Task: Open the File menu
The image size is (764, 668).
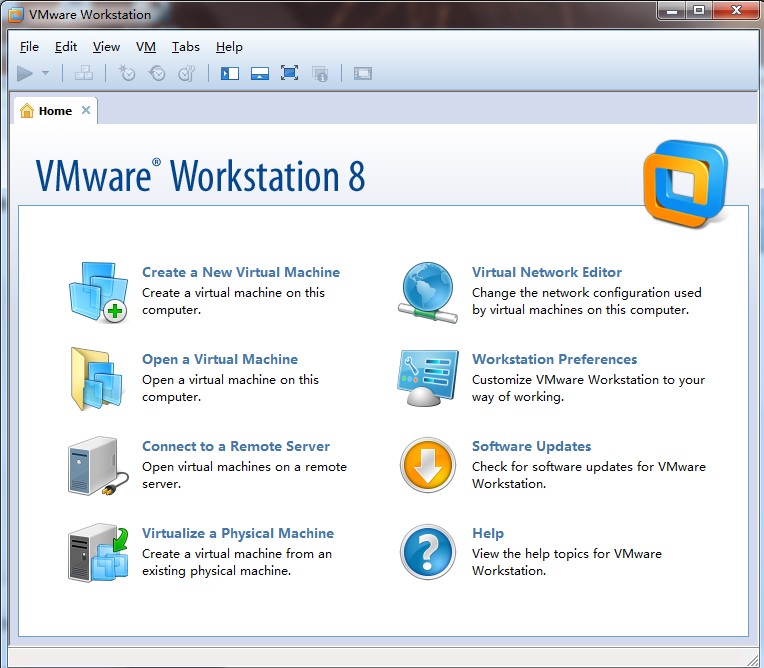Action: coord(29,47)
